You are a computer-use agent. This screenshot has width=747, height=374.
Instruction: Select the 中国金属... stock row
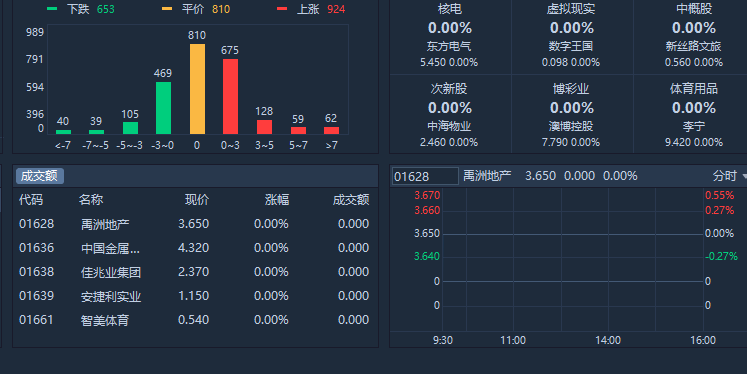(x=195, y=248)
